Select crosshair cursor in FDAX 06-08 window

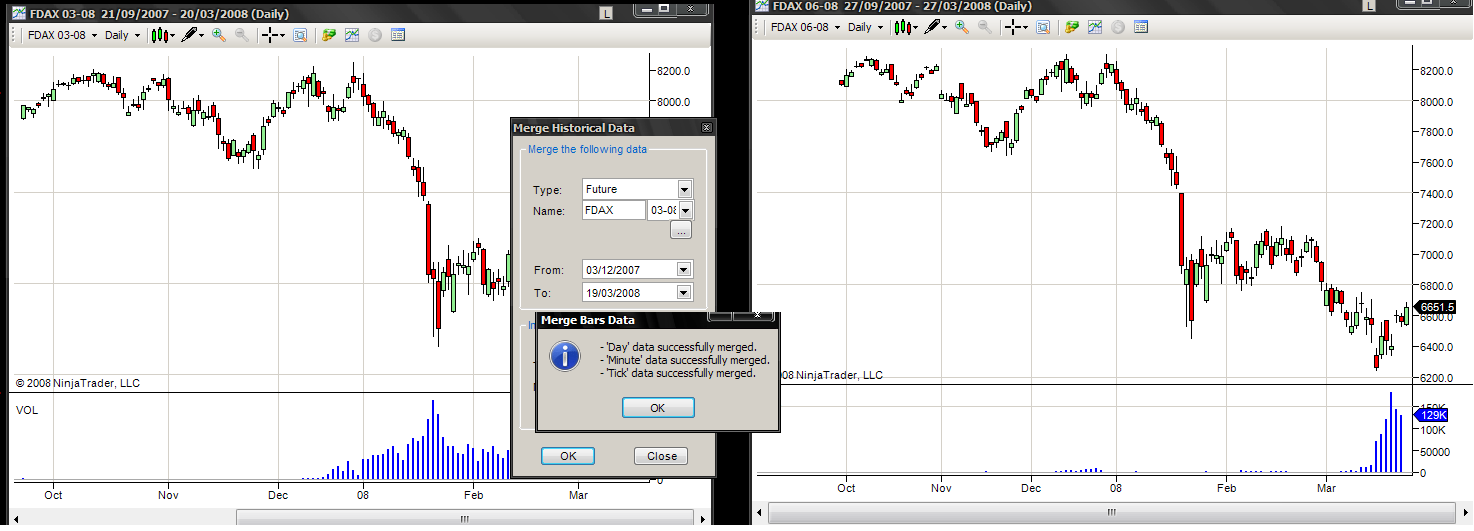pyautogui.click(x=1016, y=27)
